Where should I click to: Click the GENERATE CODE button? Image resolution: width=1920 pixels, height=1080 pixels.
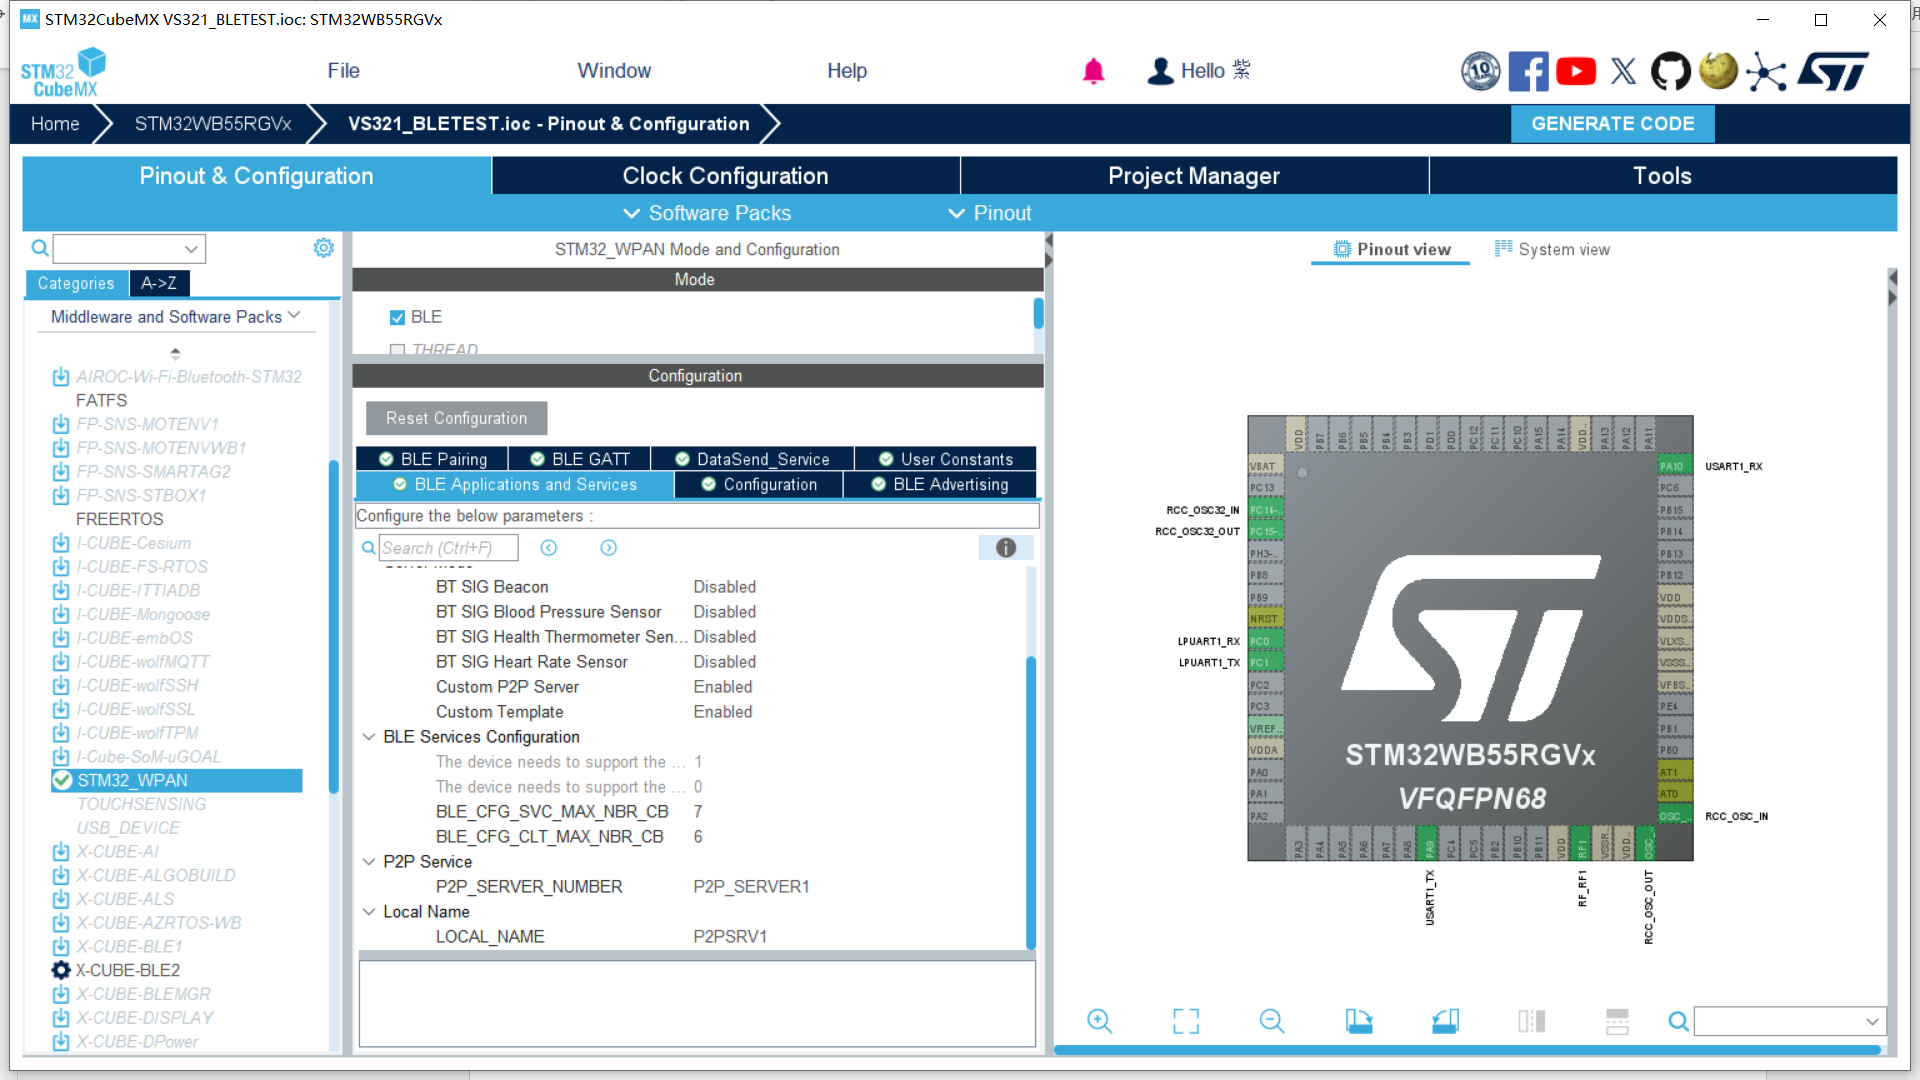click(x=1611, y=123)
